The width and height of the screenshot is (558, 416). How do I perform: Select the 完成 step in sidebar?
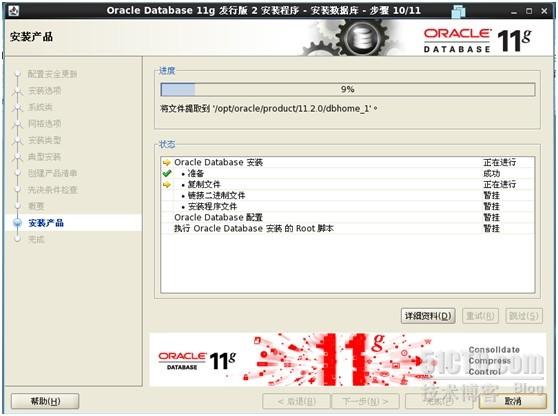coord(36,239)
